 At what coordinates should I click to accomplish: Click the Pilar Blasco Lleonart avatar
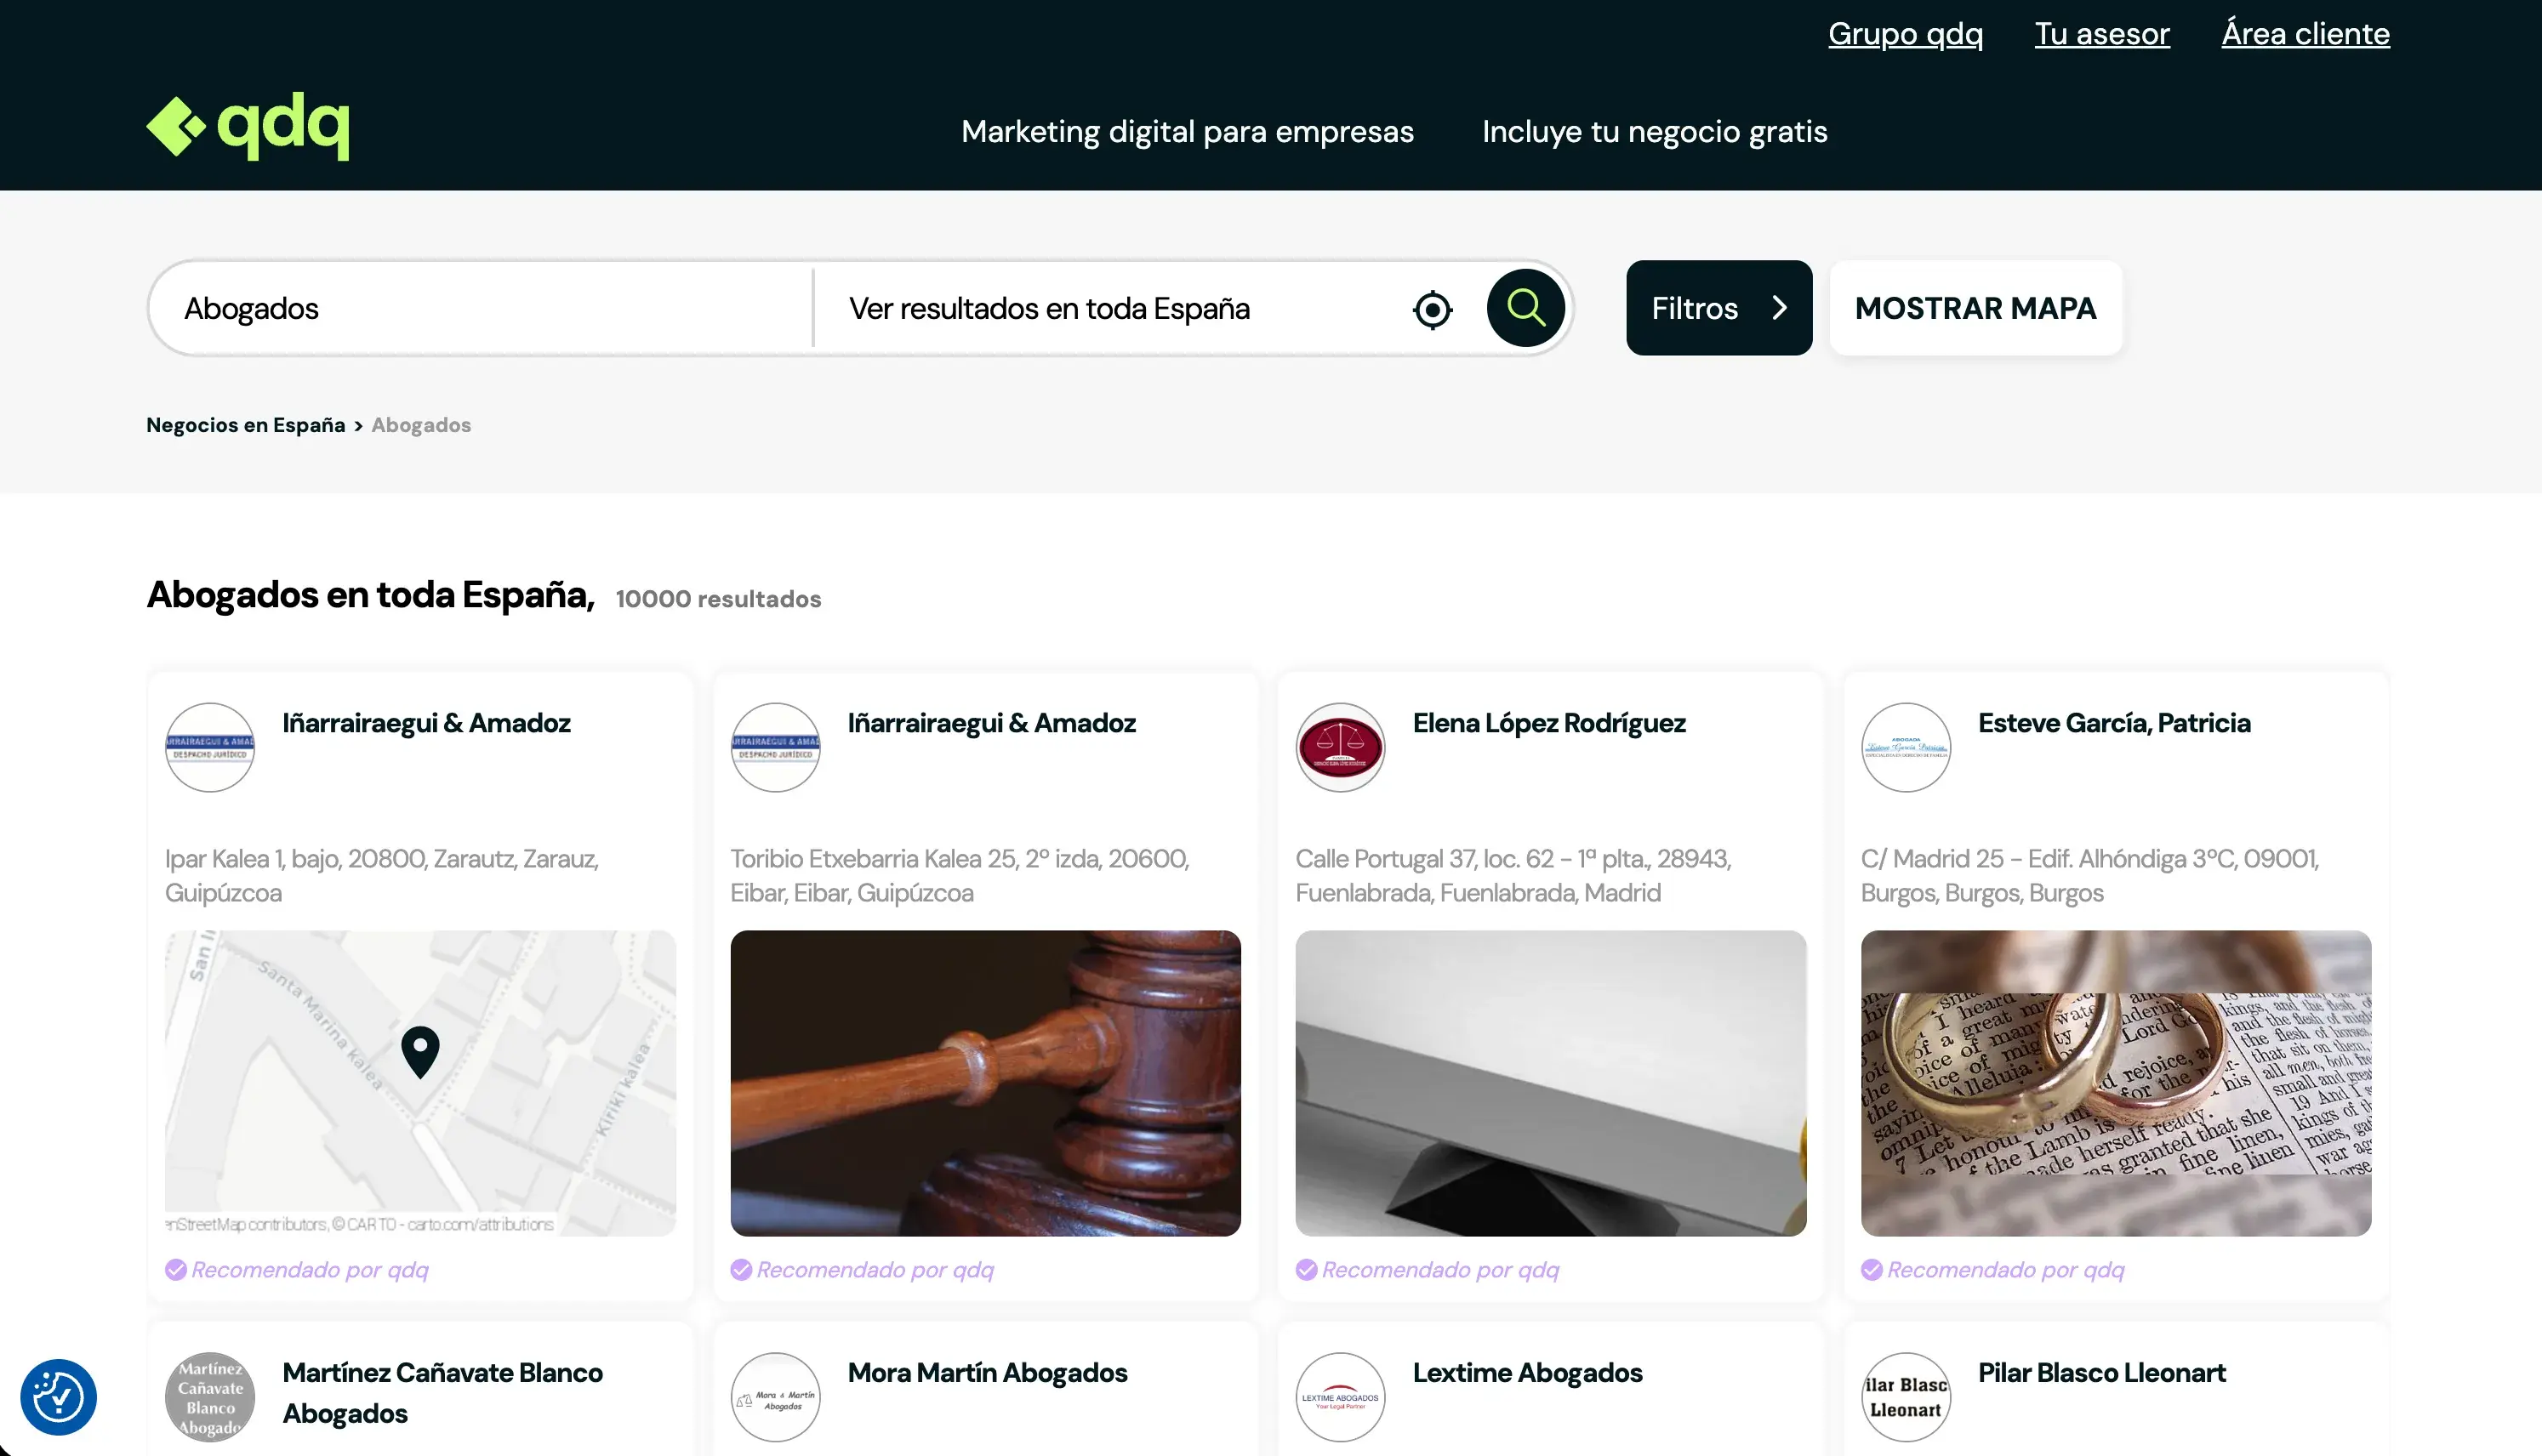(1906, 1397)
